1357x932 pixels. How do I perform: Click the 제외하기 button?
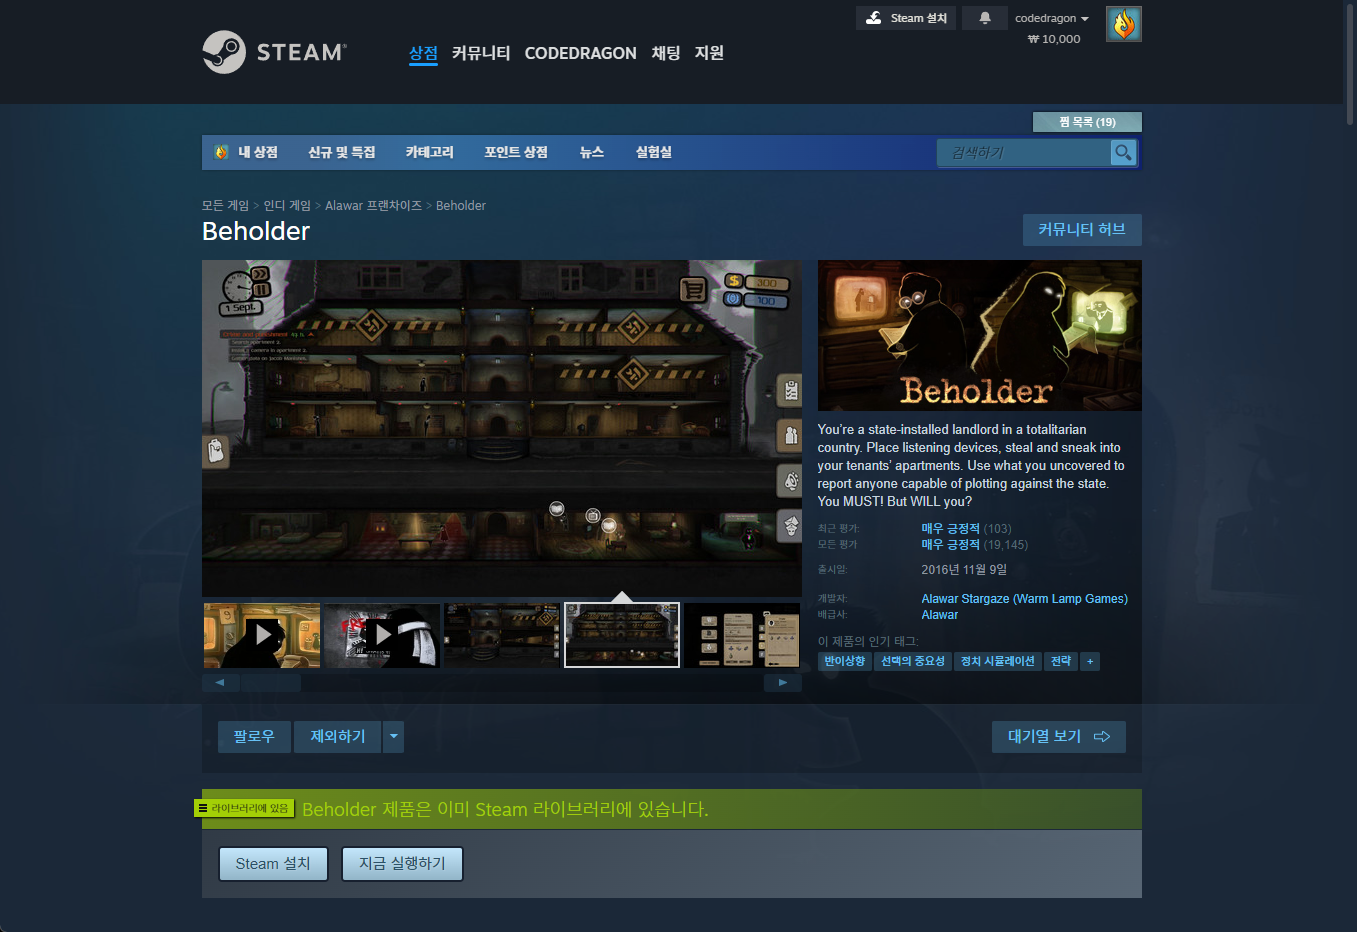[x=338, y=736]
